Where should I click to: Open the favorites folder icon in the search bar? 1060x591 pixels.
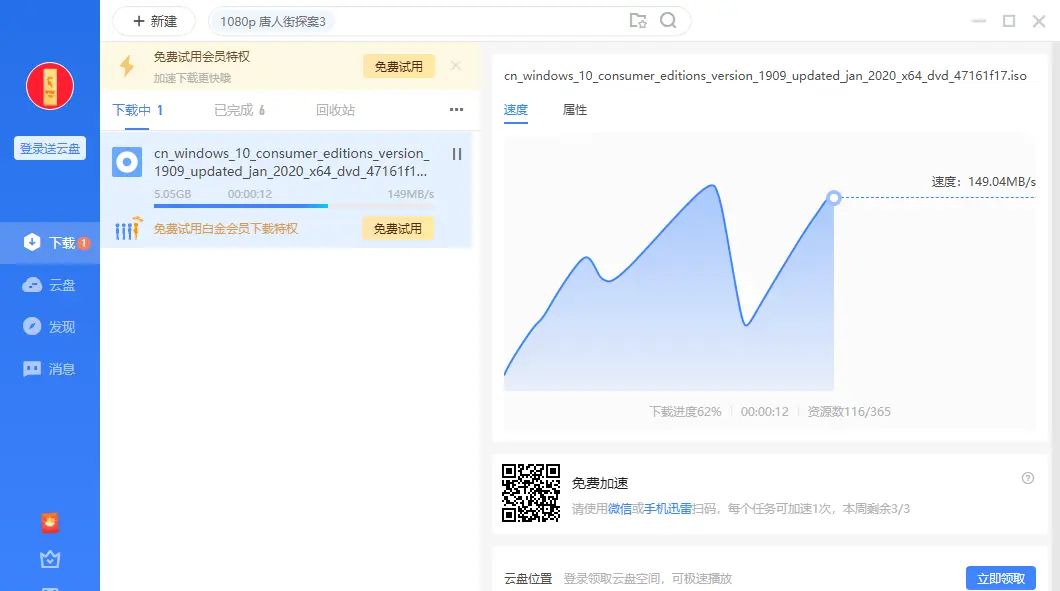point(637,20)
